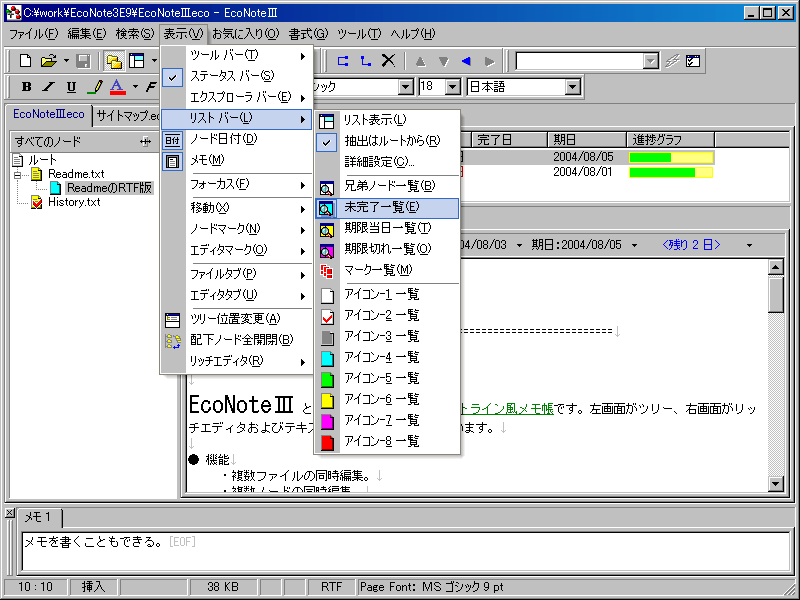Expand the エディタマーク submenu
Viewport: 800px width, 600px height.
(237, 250)
